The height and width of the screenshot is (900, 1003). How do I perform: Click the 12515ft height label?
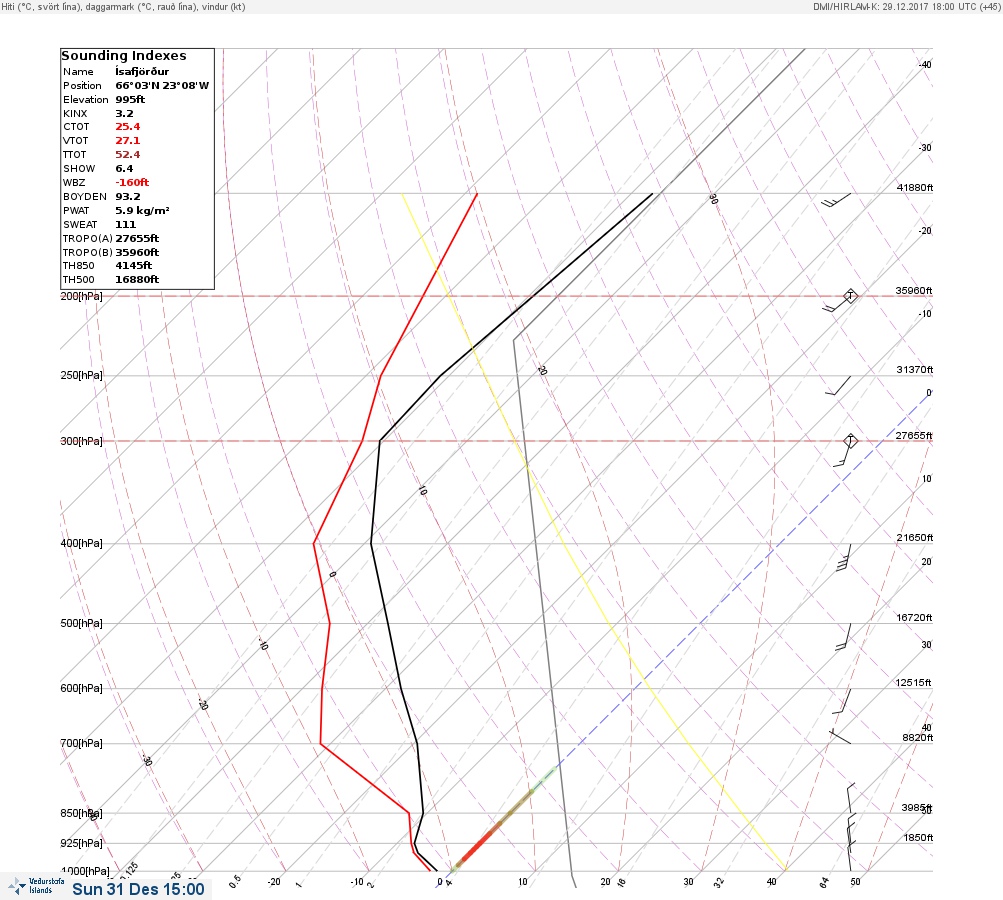[x=914, y=683]
